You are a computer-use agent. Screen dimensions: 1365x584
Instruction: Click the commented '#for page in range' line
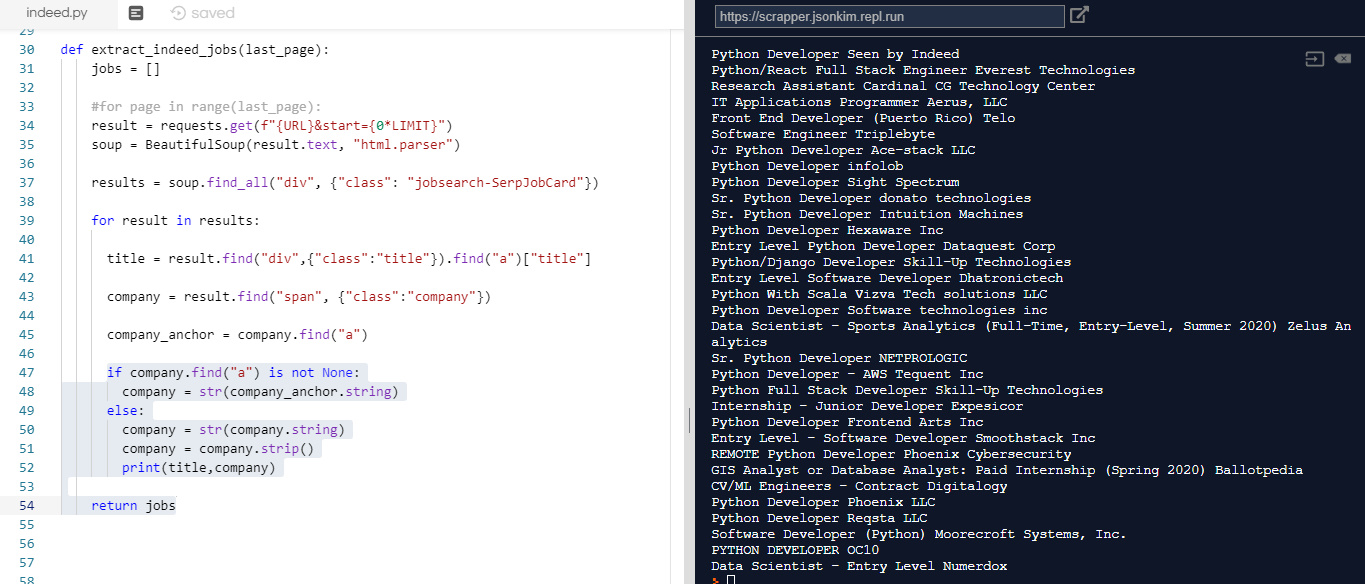pyautogui.click(x=206, y=107)
